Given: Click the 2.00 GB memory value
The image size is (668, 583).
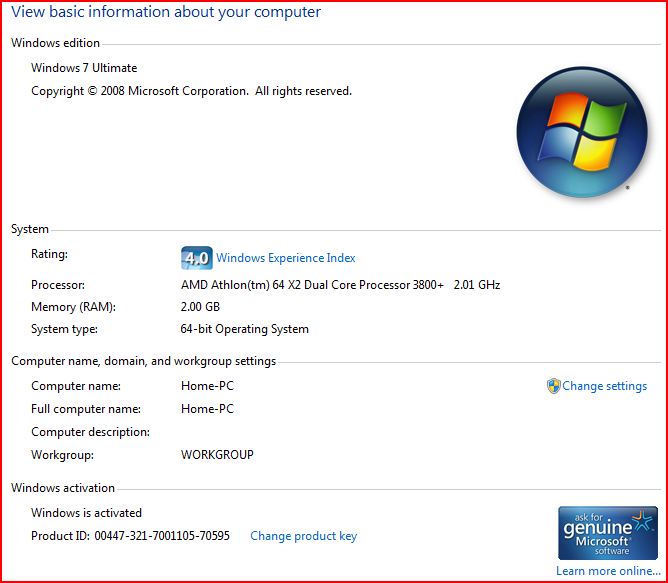Looking at the screenshot, I should tap(200, 307).
